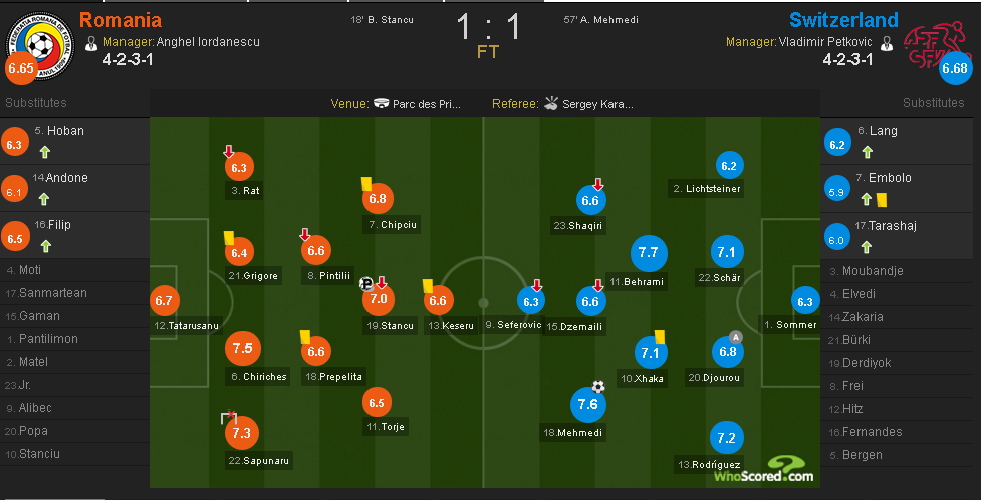Click the green sub-on arrow under Hoban
The width and height of the screenshot is (981, 500).
(43, 153)
